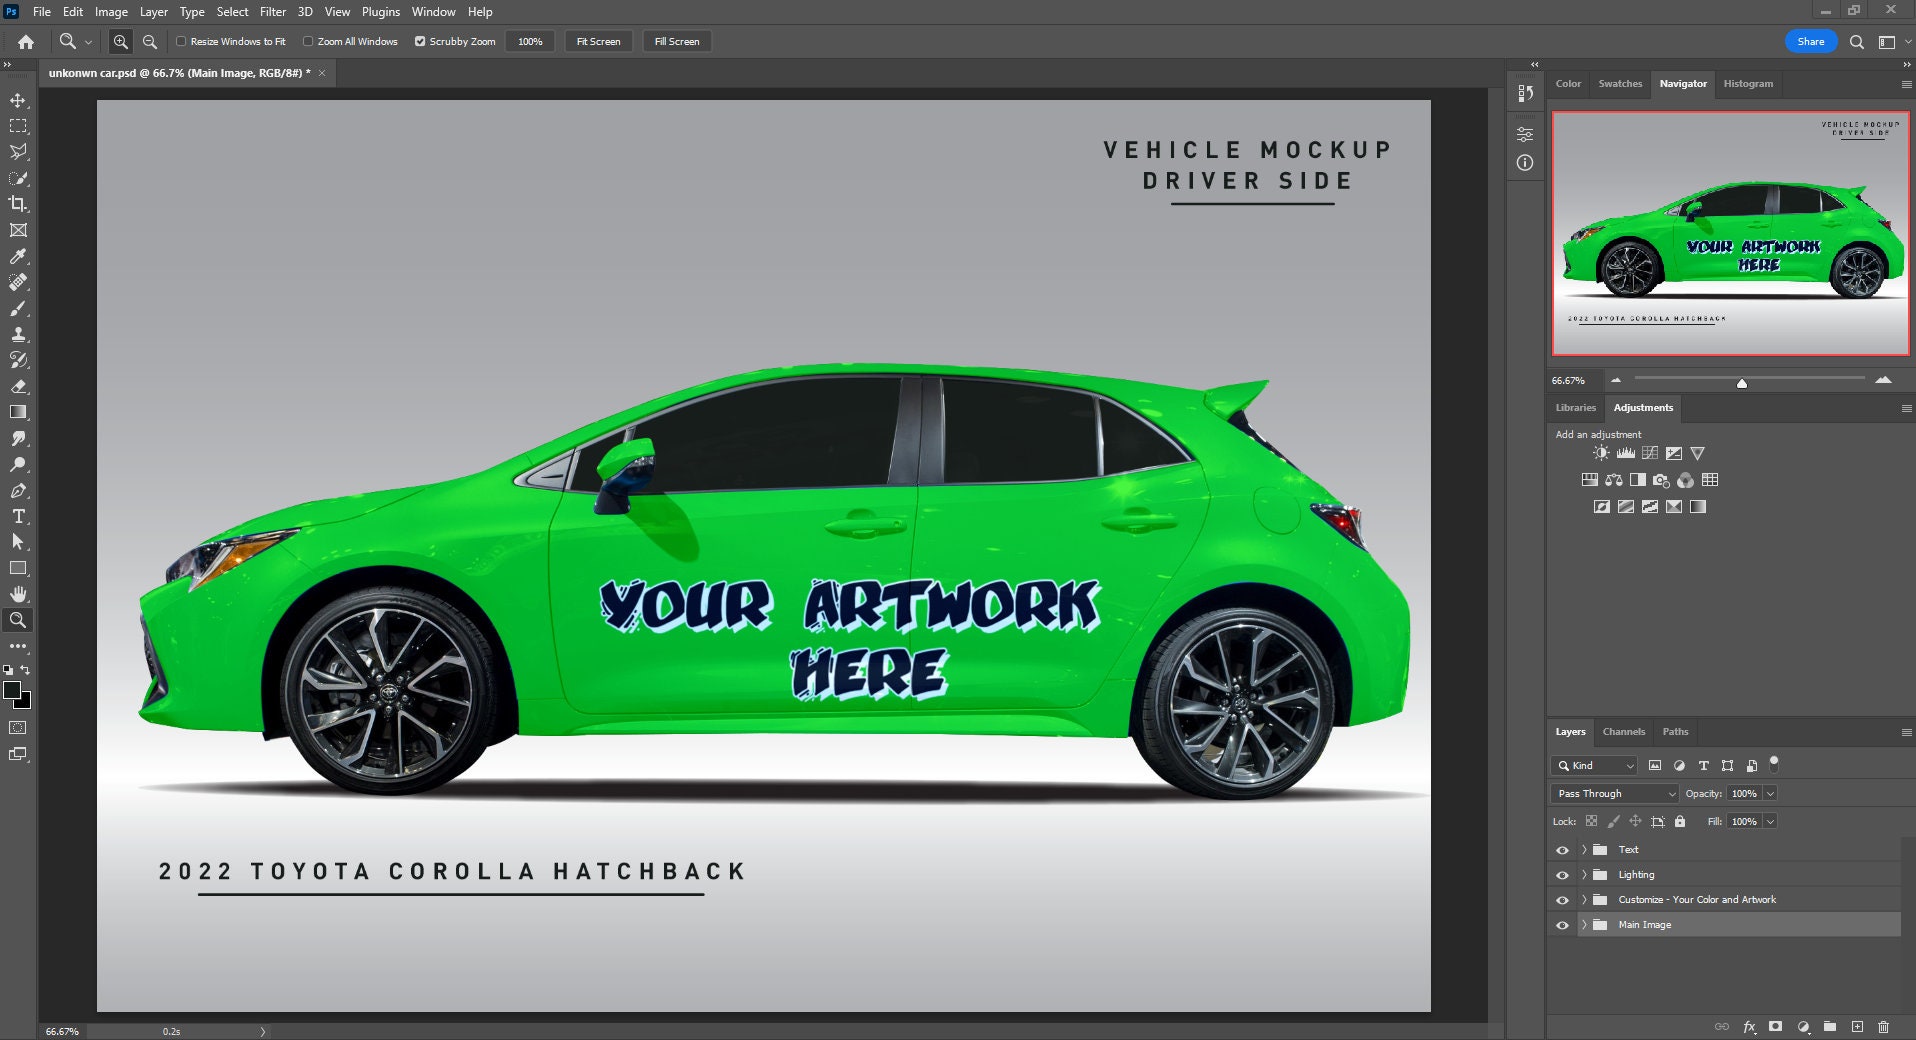
Task: Select the Crop tool
Action: pyautogui.click(x=18, y=204)
